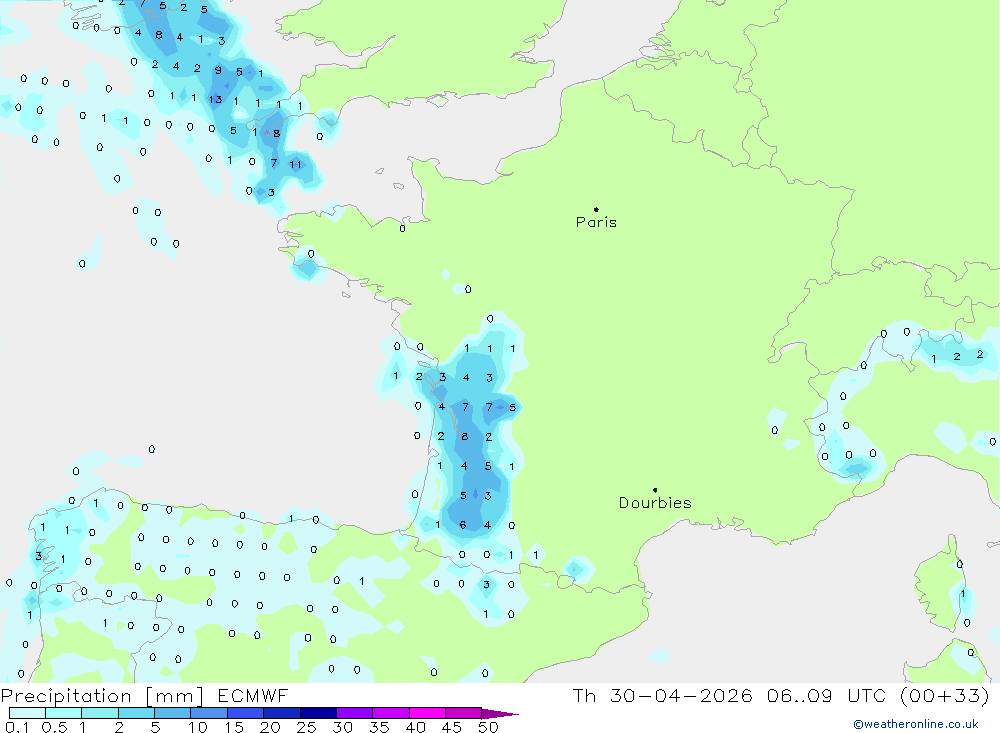
Task: Select the 40–45 mm magenta legend swatch
Action: pyautogui.click(x=427, y=713)
